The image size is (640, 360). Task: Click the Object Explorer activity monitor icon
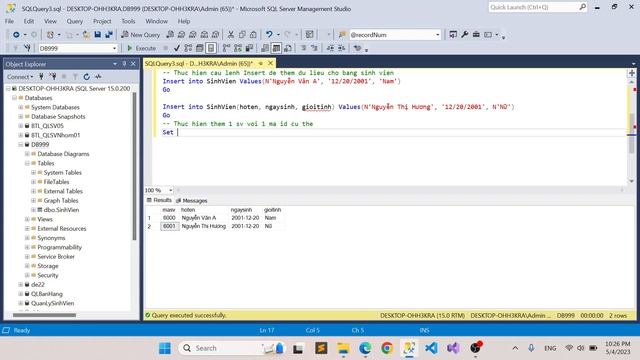pyautogui.click(x=98, y=77)
